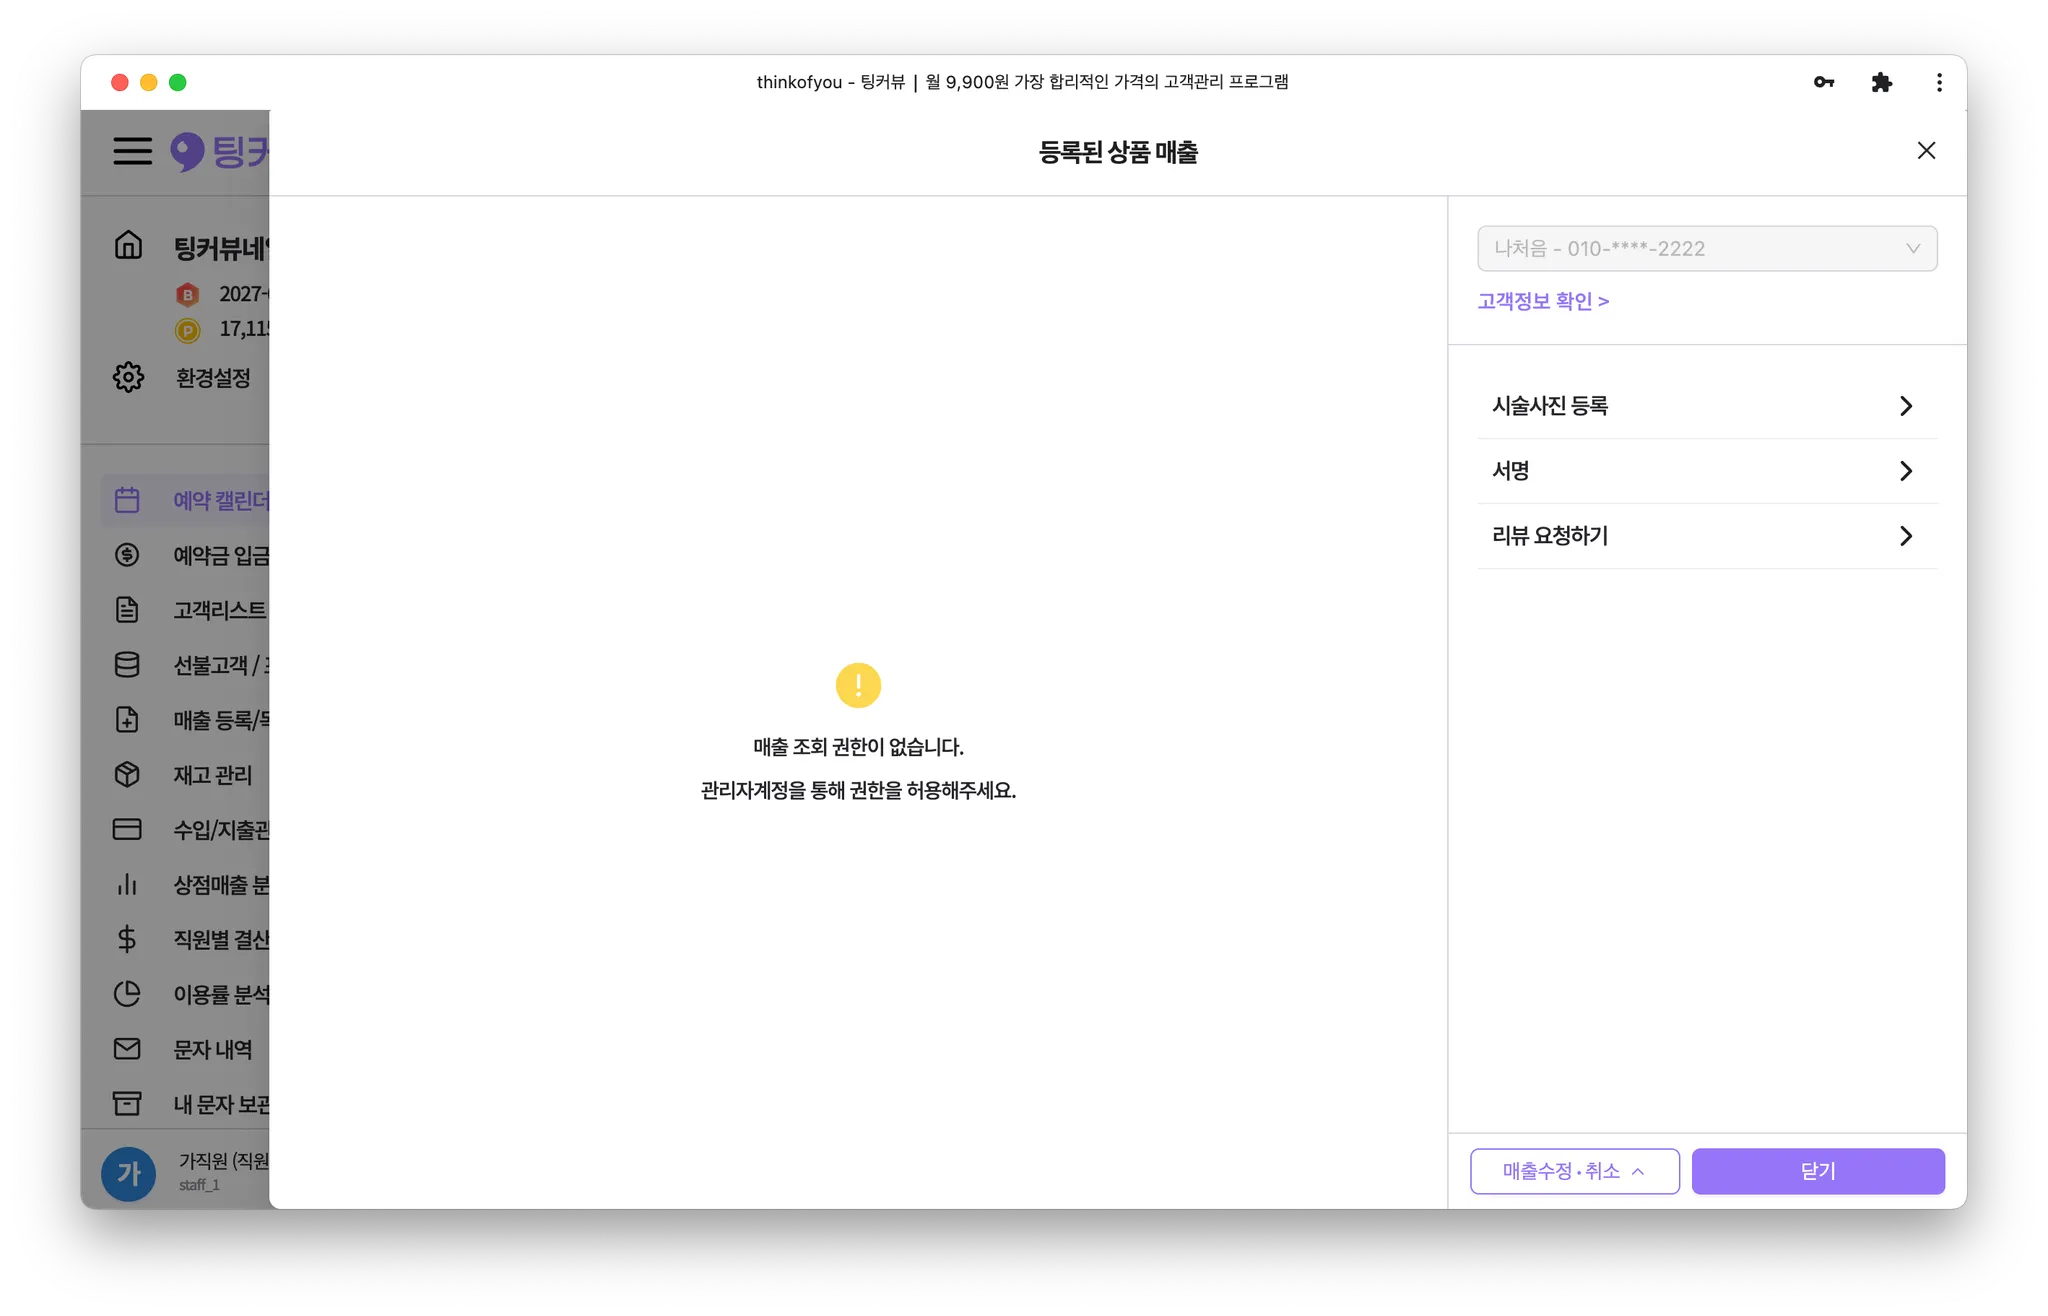
Task: Expand 서명 row chevron
Action: (1905, 471)
